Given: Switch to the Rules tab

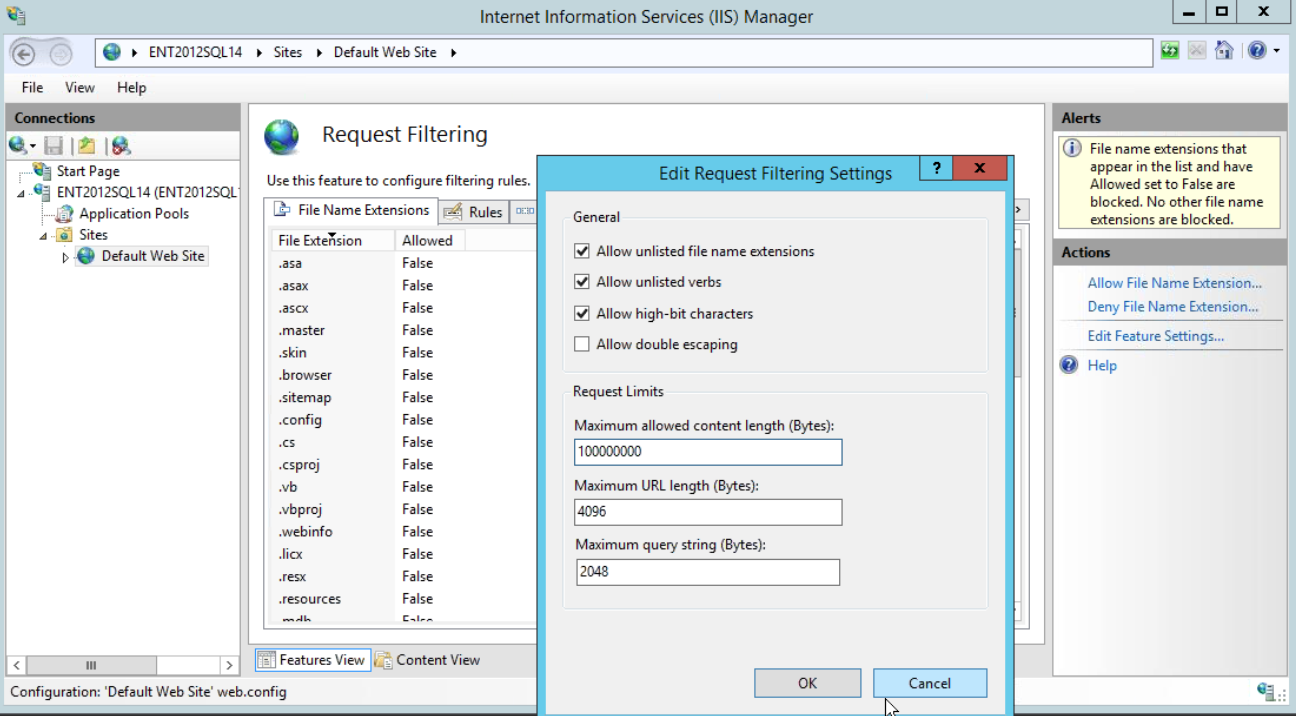Looking at the screenshot, I should (486, 211).
